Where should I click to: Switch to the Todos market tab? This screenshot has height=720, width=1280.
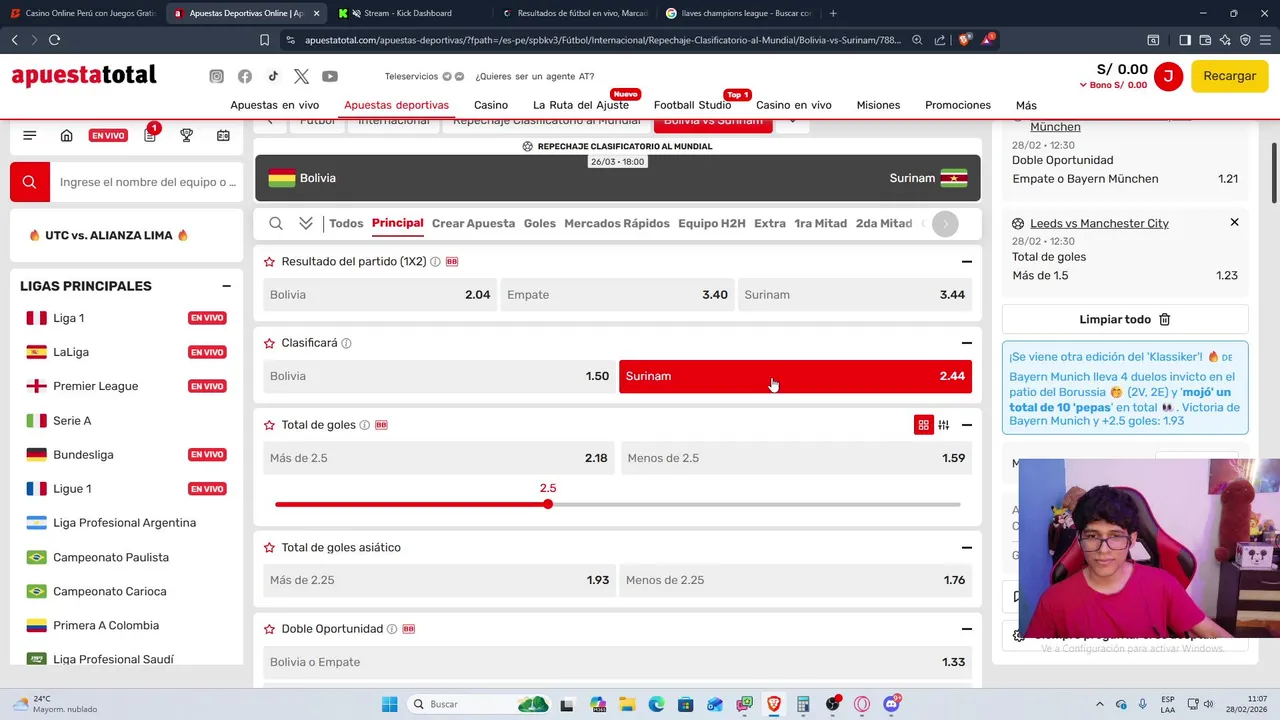click(x=346, y=223)
